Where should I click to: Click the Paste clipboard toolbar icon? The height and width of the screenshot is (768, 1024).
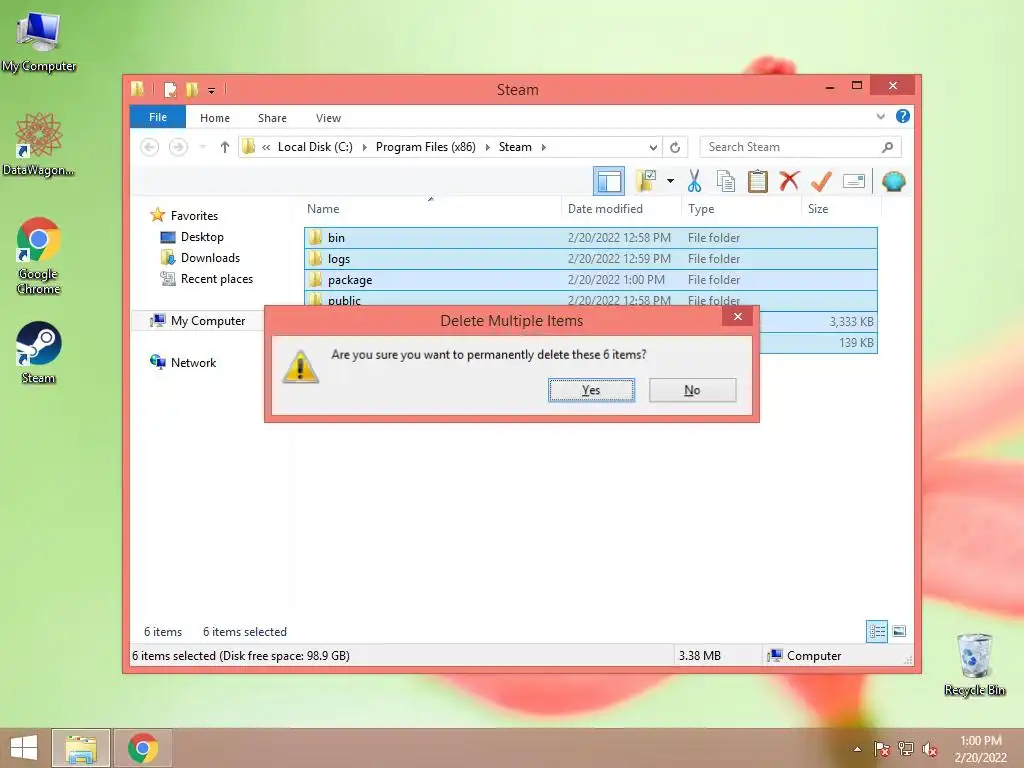pos(758,181)
